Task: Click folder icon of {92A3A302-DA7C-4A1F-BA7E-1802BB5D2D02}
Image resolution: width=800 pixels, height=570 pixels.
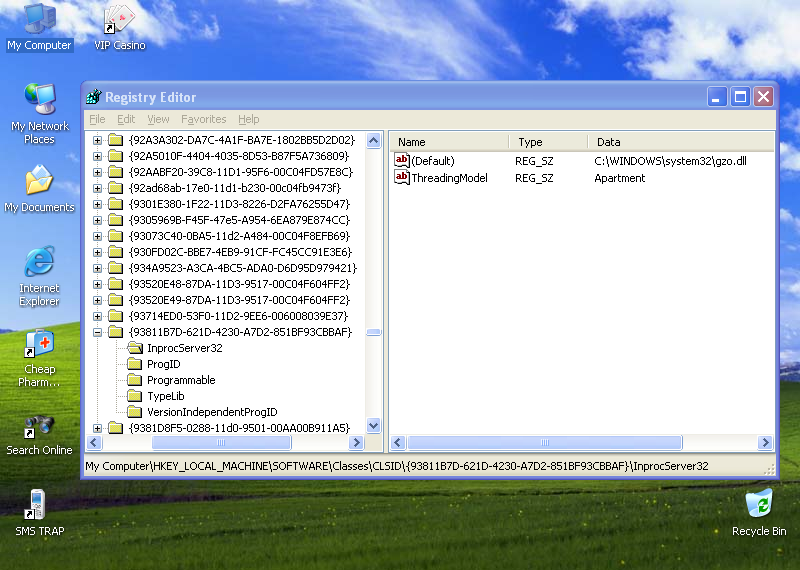Action: (x=116, y=140)
